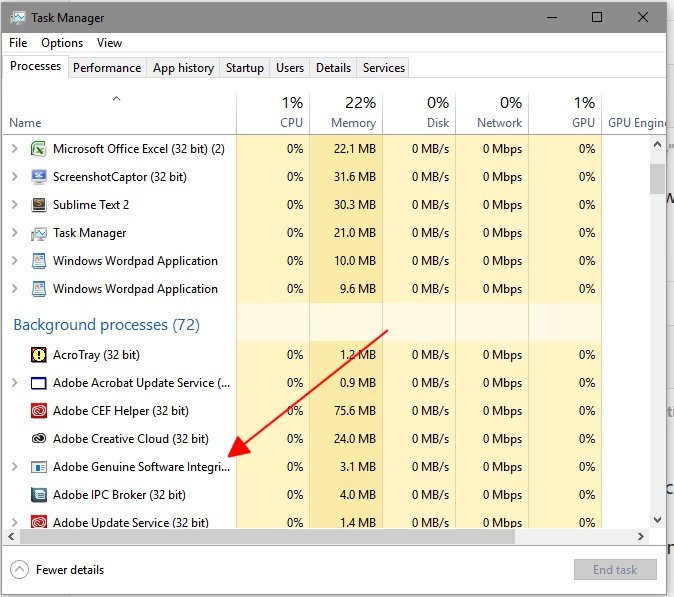Click the Adobe Update Service icon
674x597 pixels.
coord(39,522)
